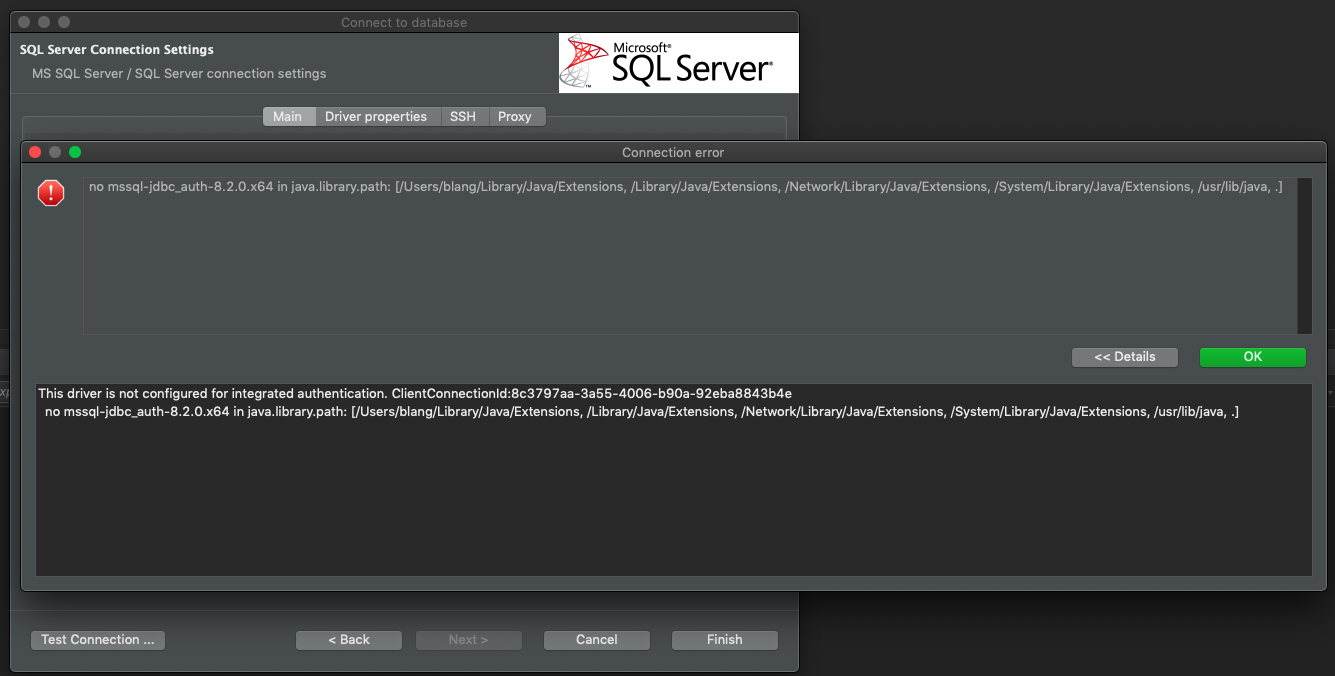Click the minimize button of Connect to database window
This screenshot has width=1335, height=676.
pos(43,20)
